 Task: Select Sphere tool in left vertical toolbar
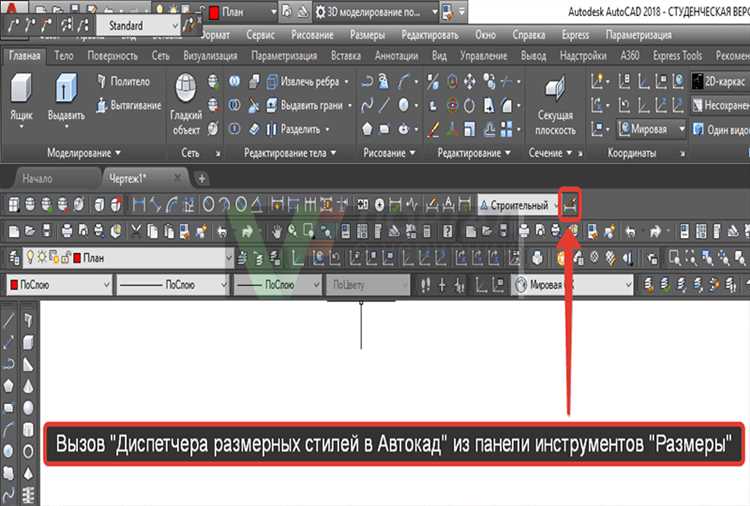(28, 407)
